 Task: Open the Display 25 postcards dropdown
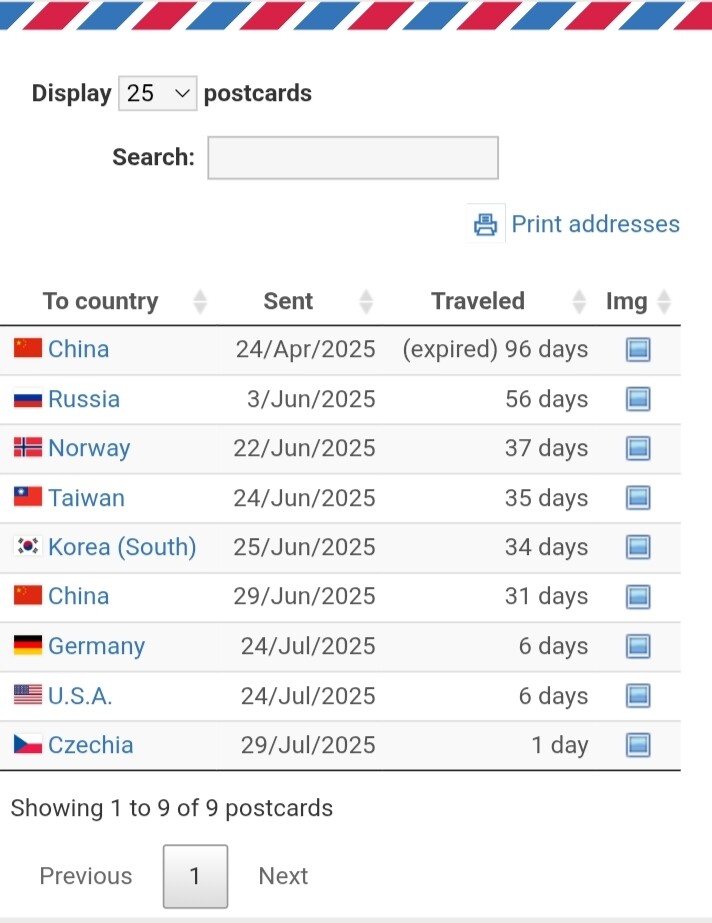tap(158, 93)
